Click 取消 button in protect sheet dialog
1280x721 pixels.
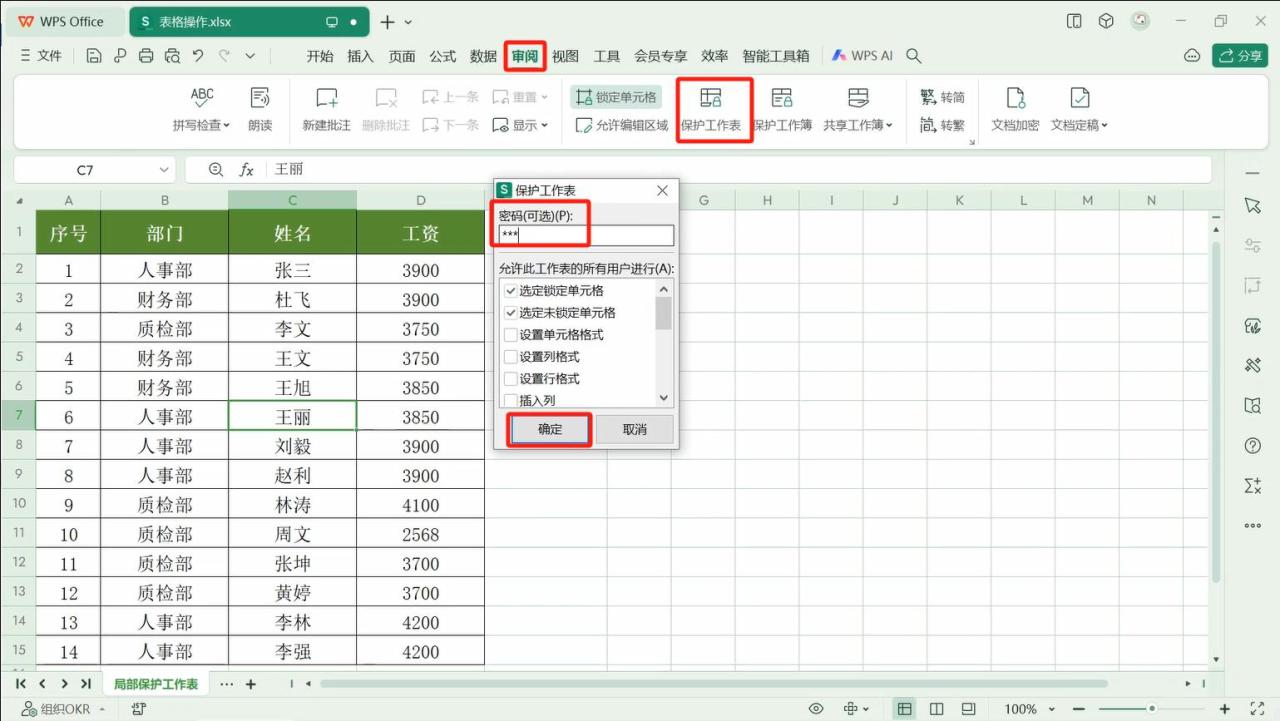tap(635, 429)
